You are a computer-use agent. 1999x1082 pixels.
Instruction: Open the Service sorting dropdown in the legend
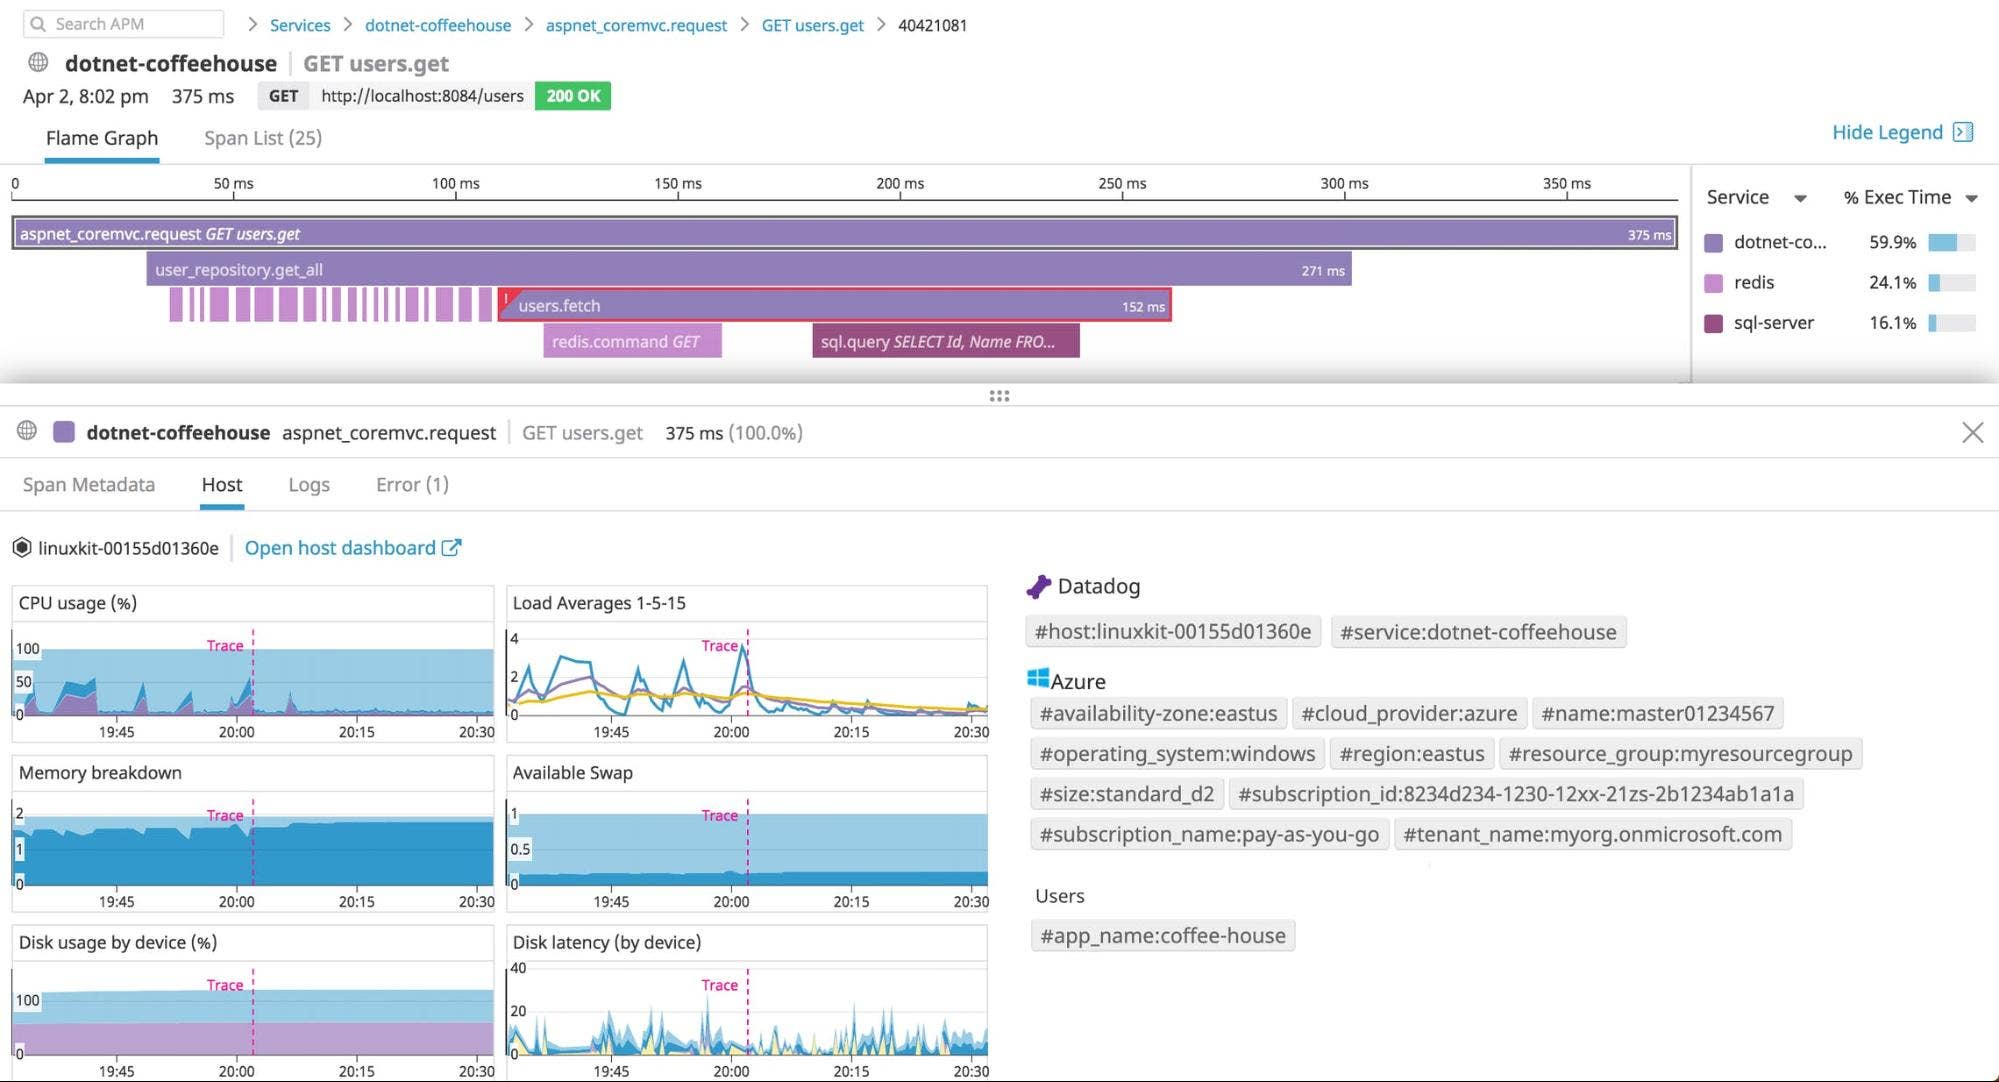pos(1800,197)
